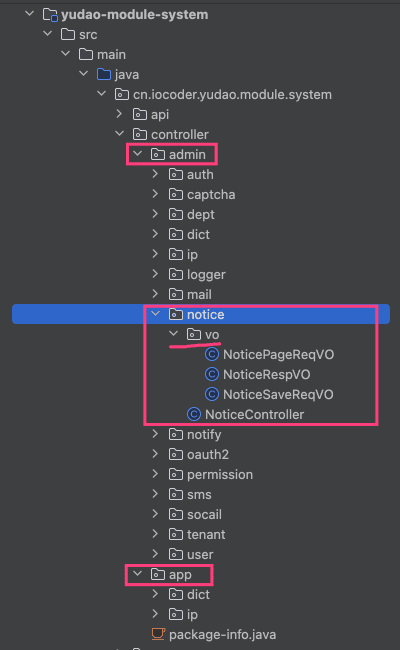Click the NoticeController class icon

(194, 414)
